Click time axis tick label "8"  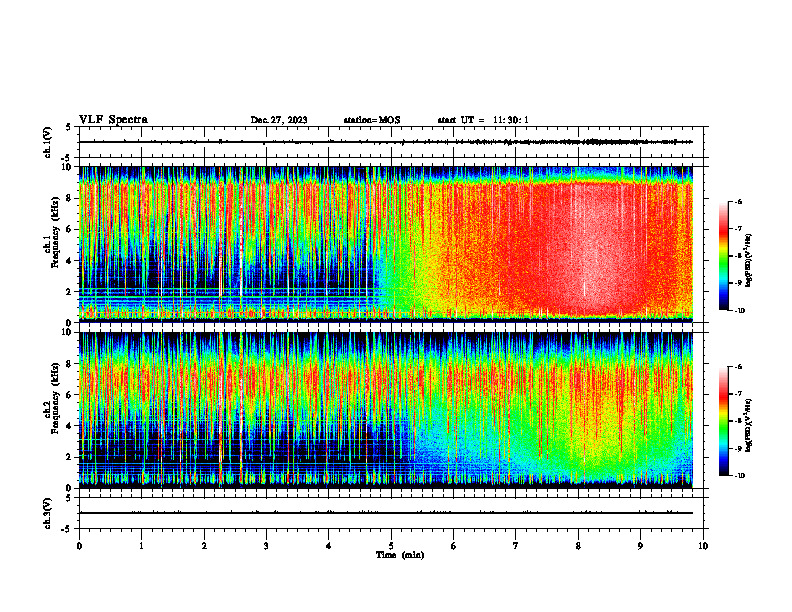click(578, 546)
